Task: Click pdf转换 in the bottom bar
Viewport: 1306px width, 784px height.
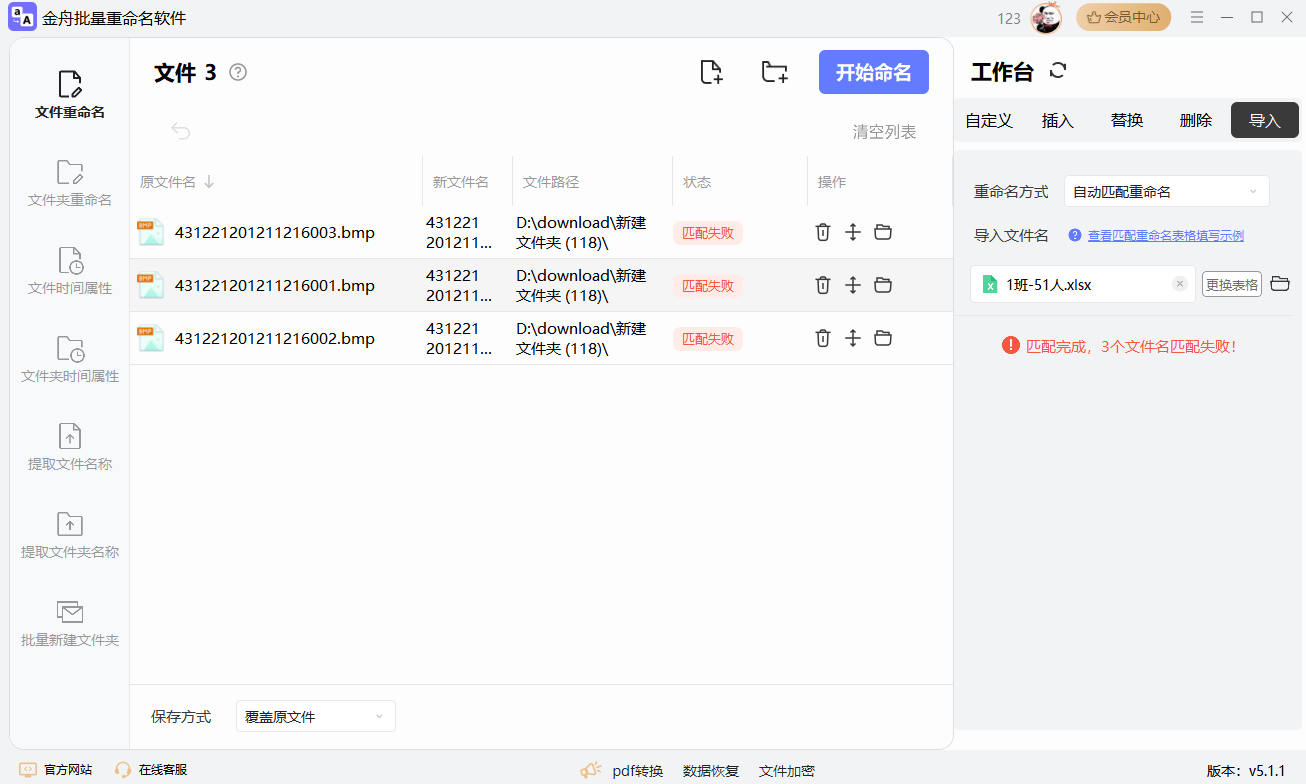Action: (638, 771)
